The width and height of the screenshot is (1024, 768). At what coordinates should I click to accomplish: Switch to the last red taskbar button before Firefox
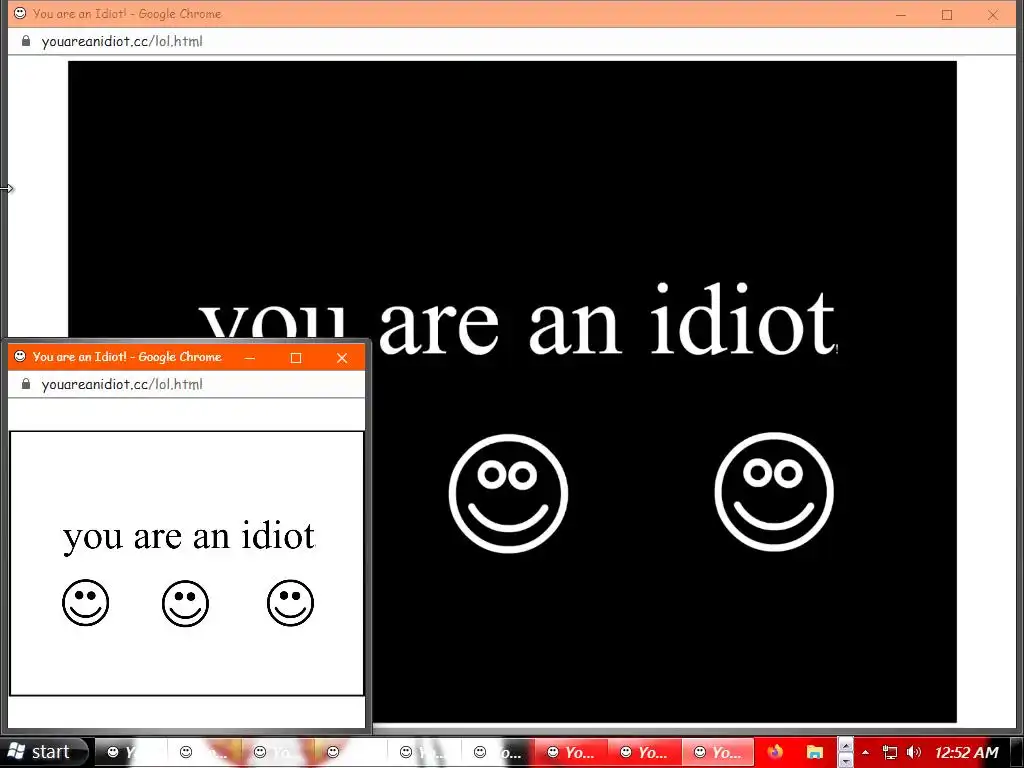point(717,752)
